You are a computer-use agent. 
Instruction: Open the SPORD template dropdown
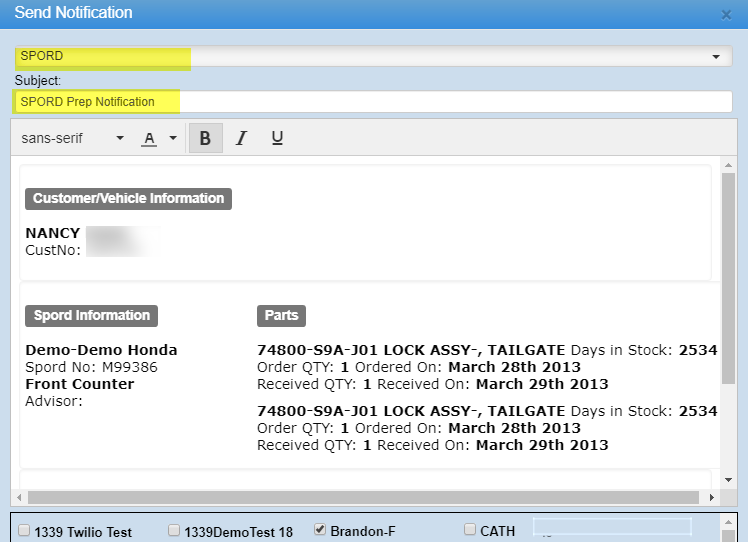coord(715,57)
